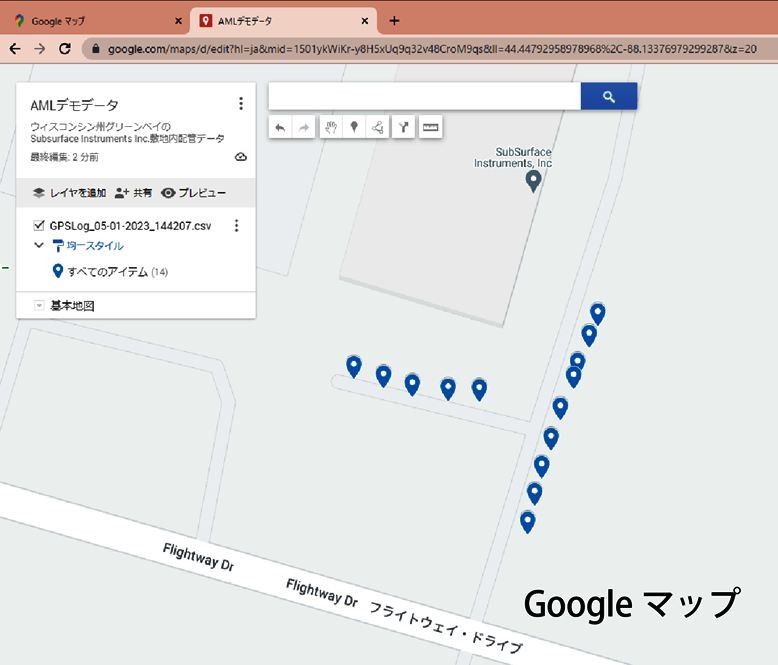Open a new browser tab
This screenshot has width=778, height=665.
point(394,21)
